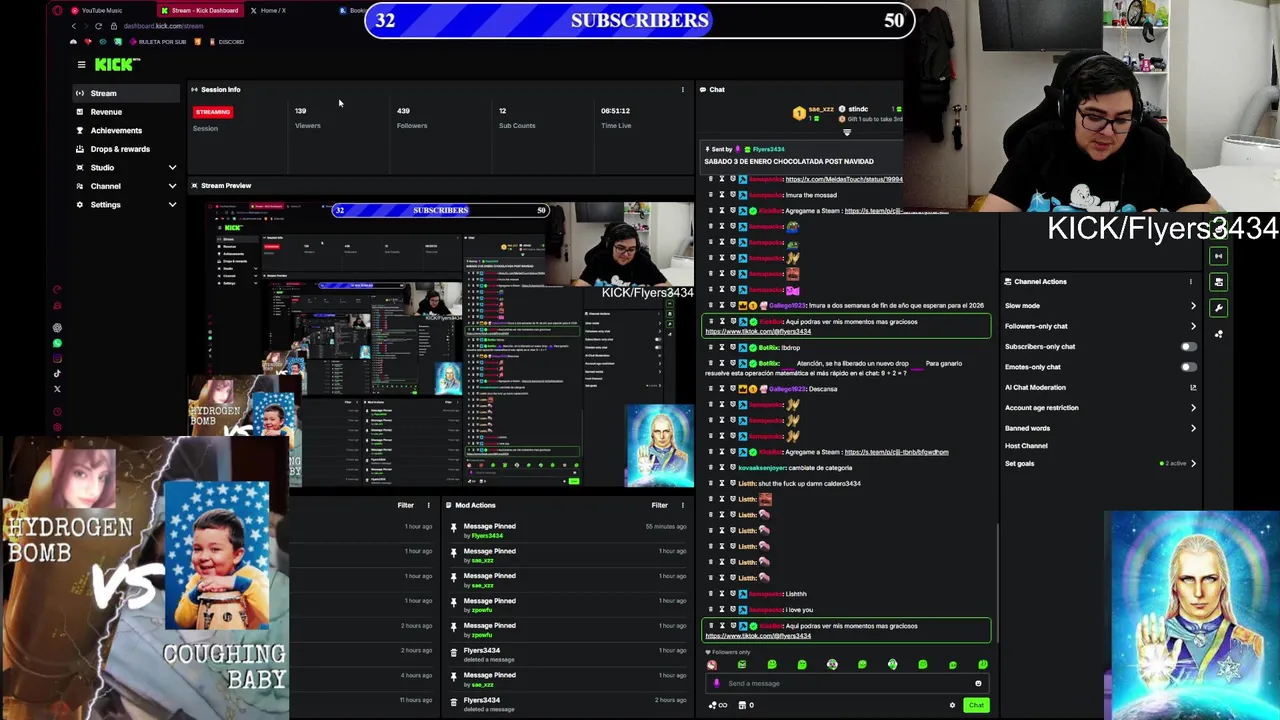
Task: Open the TikTok link in the last highlighted chat message
Action: pos(758,636)
